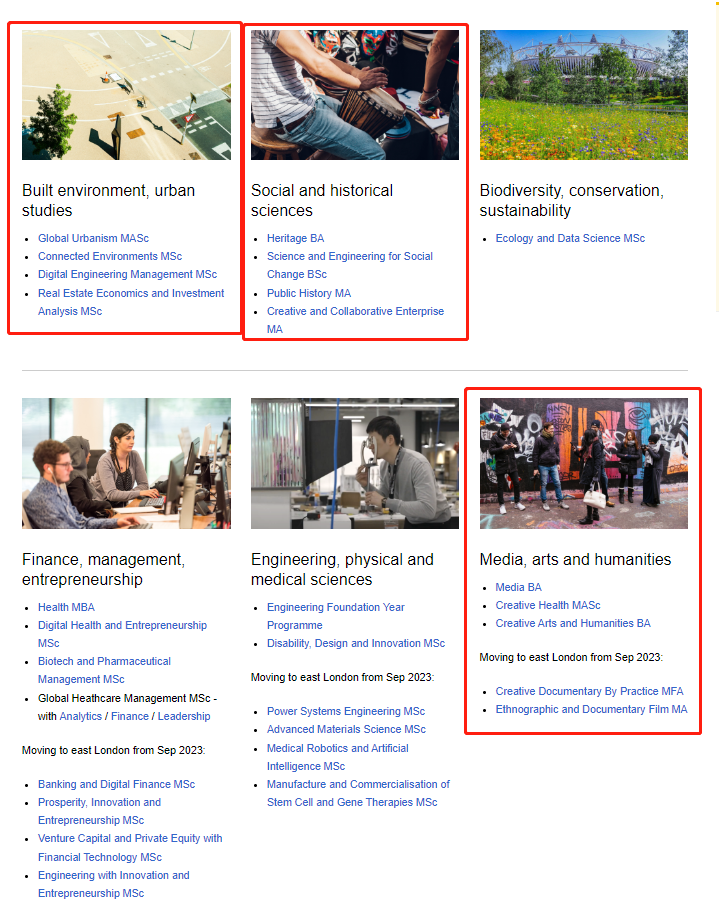Screen dimensions: 719x915
Task: Open the Finance option of Global Healthcare Management
Action: [130, 716]
